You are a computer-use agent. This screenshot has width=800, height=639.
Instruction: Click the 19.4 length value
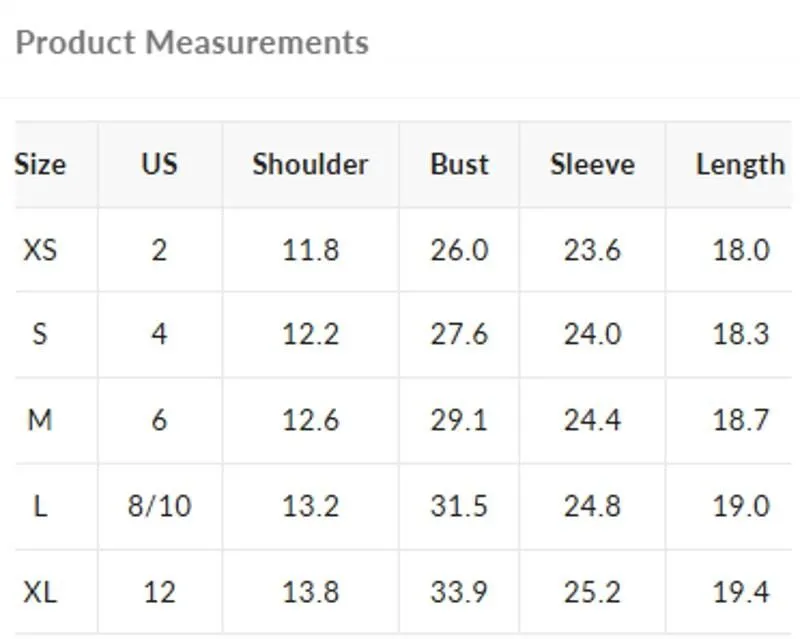point(741,593)
